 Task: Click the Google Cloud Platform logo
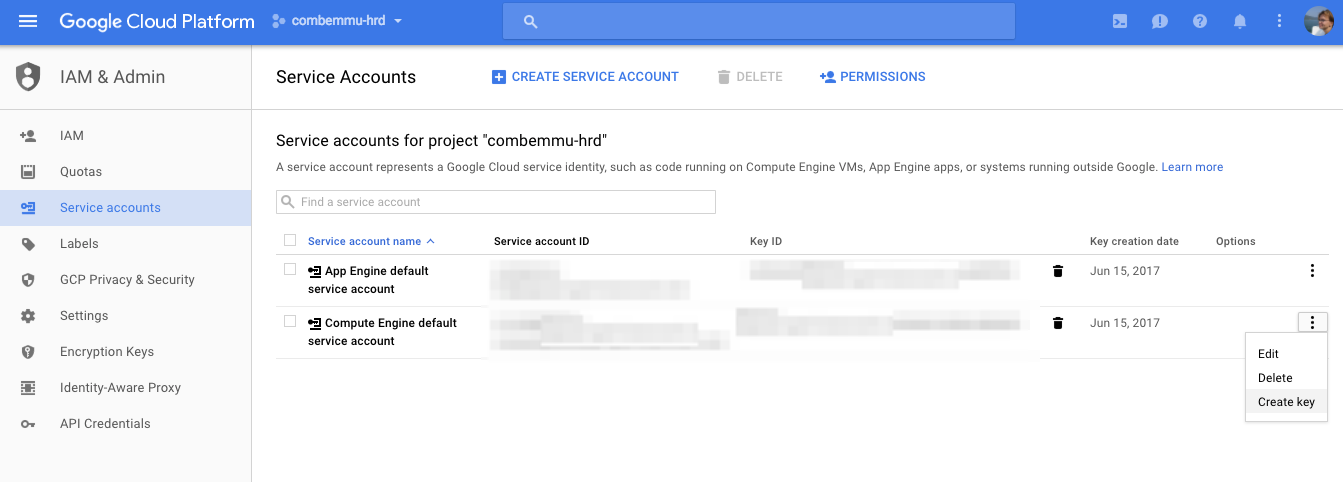click(x=157, y=21)
